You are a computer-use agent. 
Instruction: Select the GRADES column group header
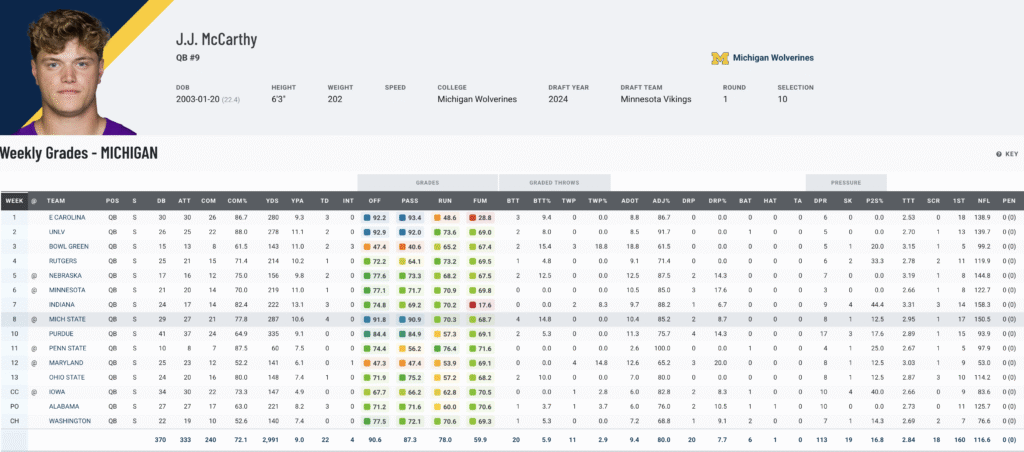click(x=428, y=183)
